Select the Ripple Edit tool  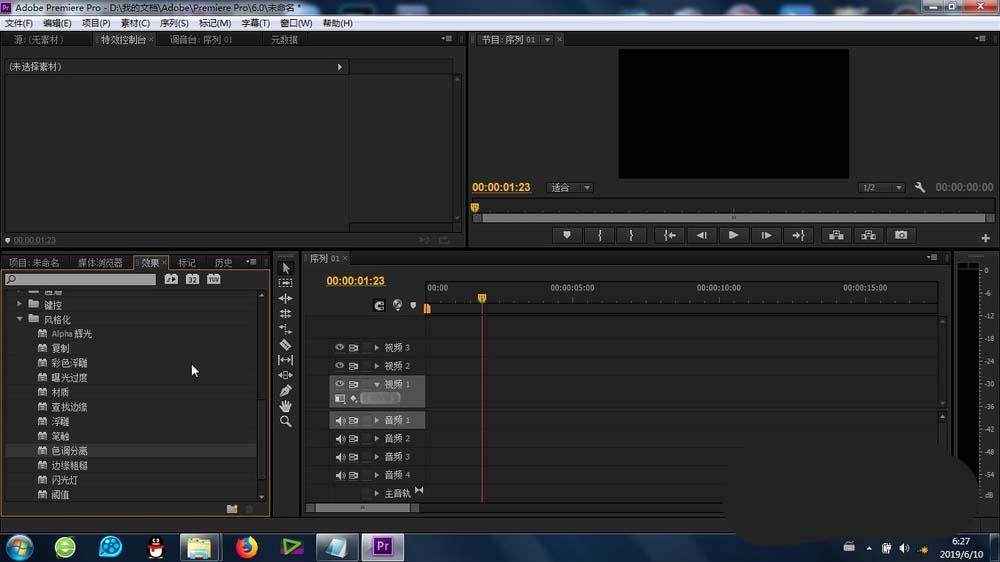click(x=286, y=298)
